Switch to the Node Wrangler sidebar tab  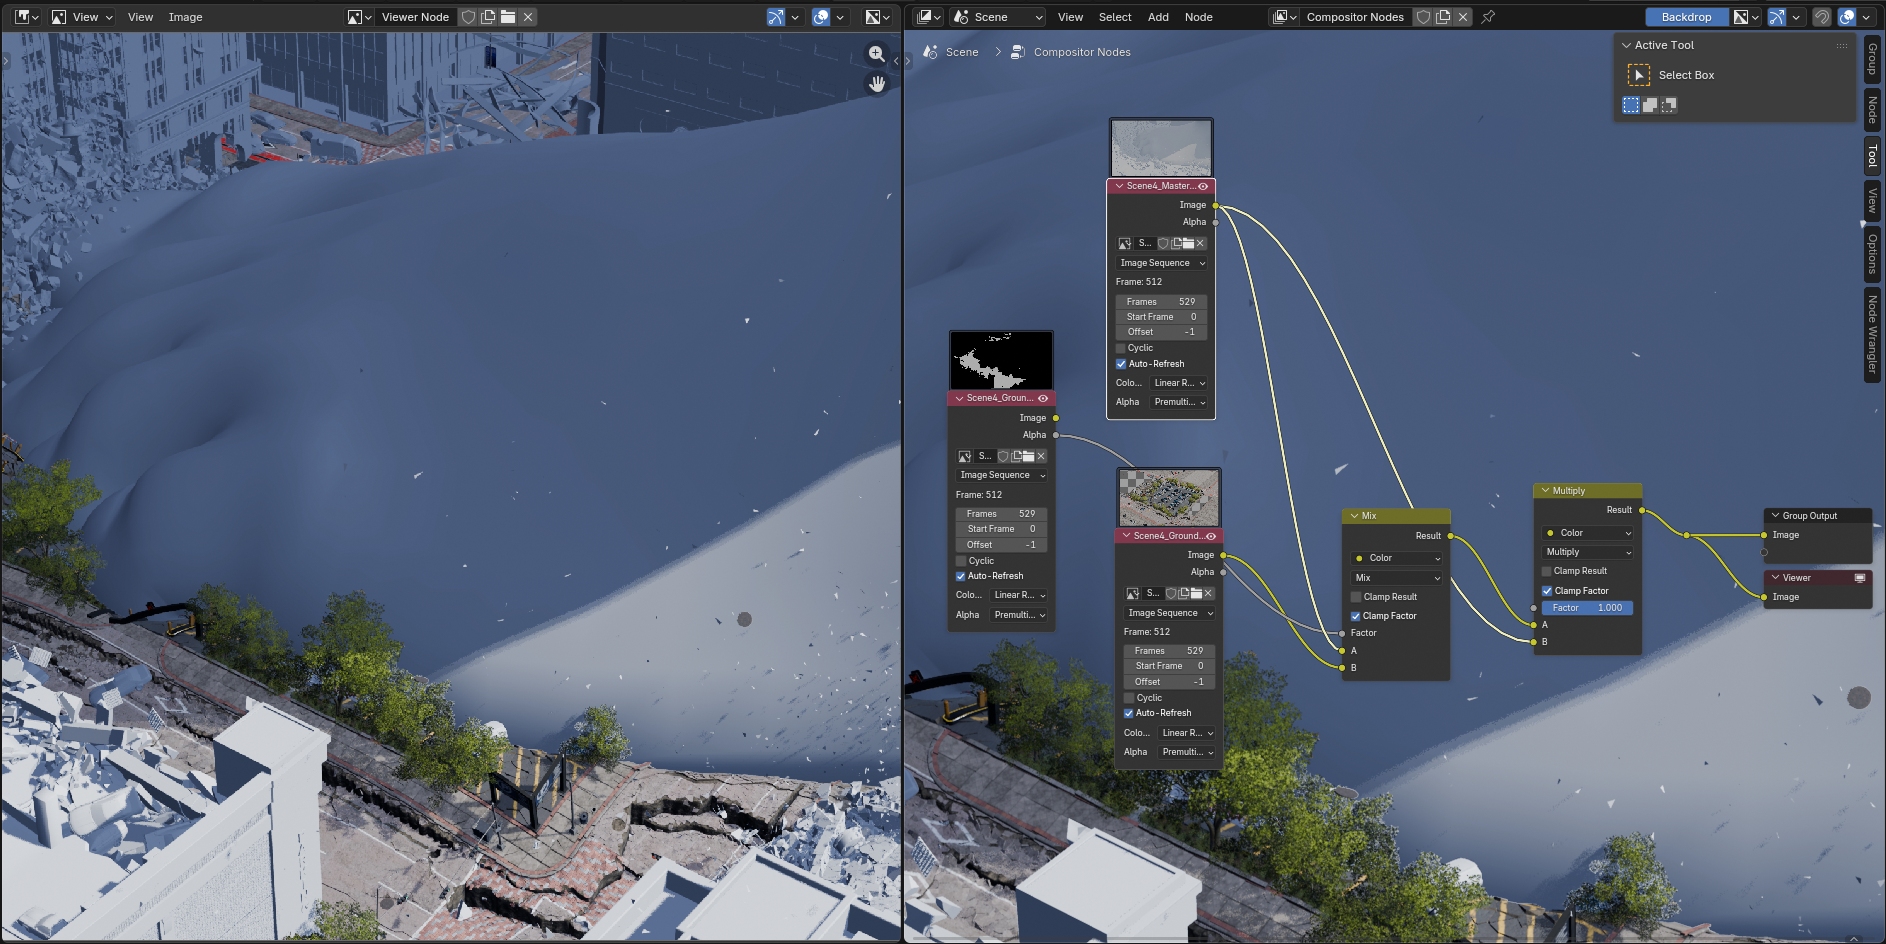(1872, 335)
